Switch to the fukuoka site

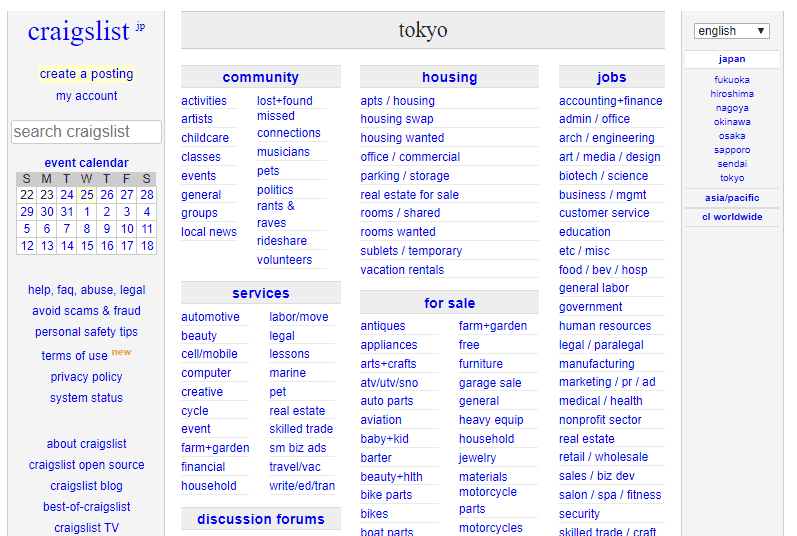tap(732, 80)
